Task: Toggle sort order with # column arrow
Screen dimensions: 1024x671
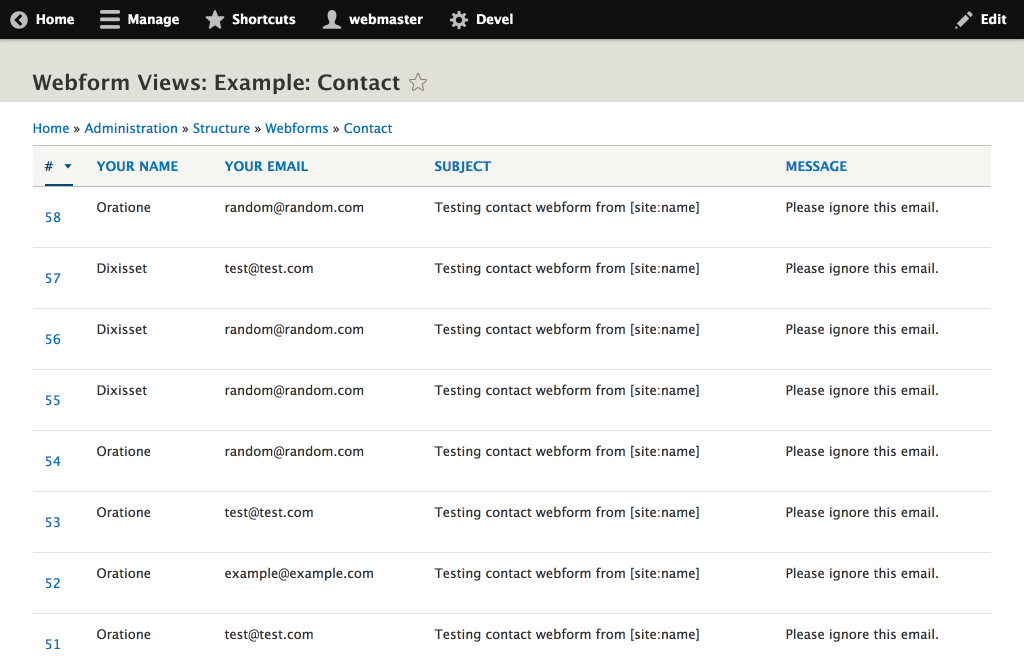Action: (68, 167)
